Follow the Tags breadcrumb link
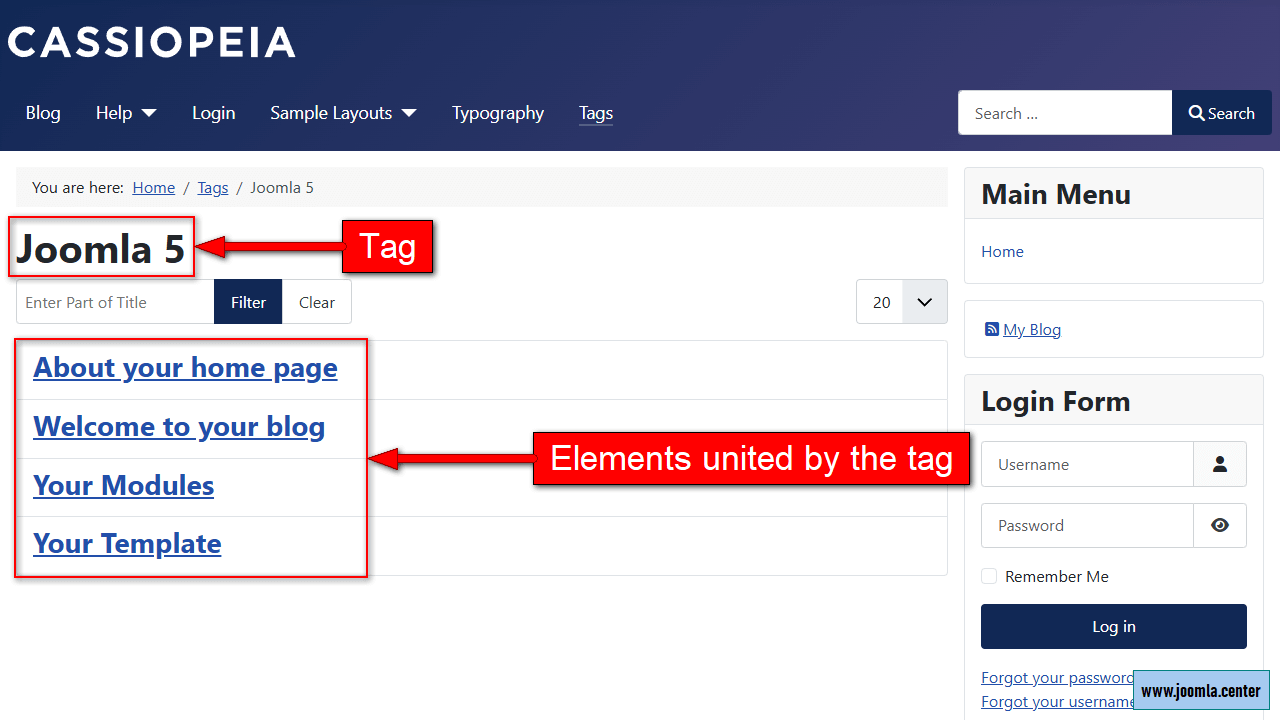This screenshot has width=1280, height=720. pos(213,187)
